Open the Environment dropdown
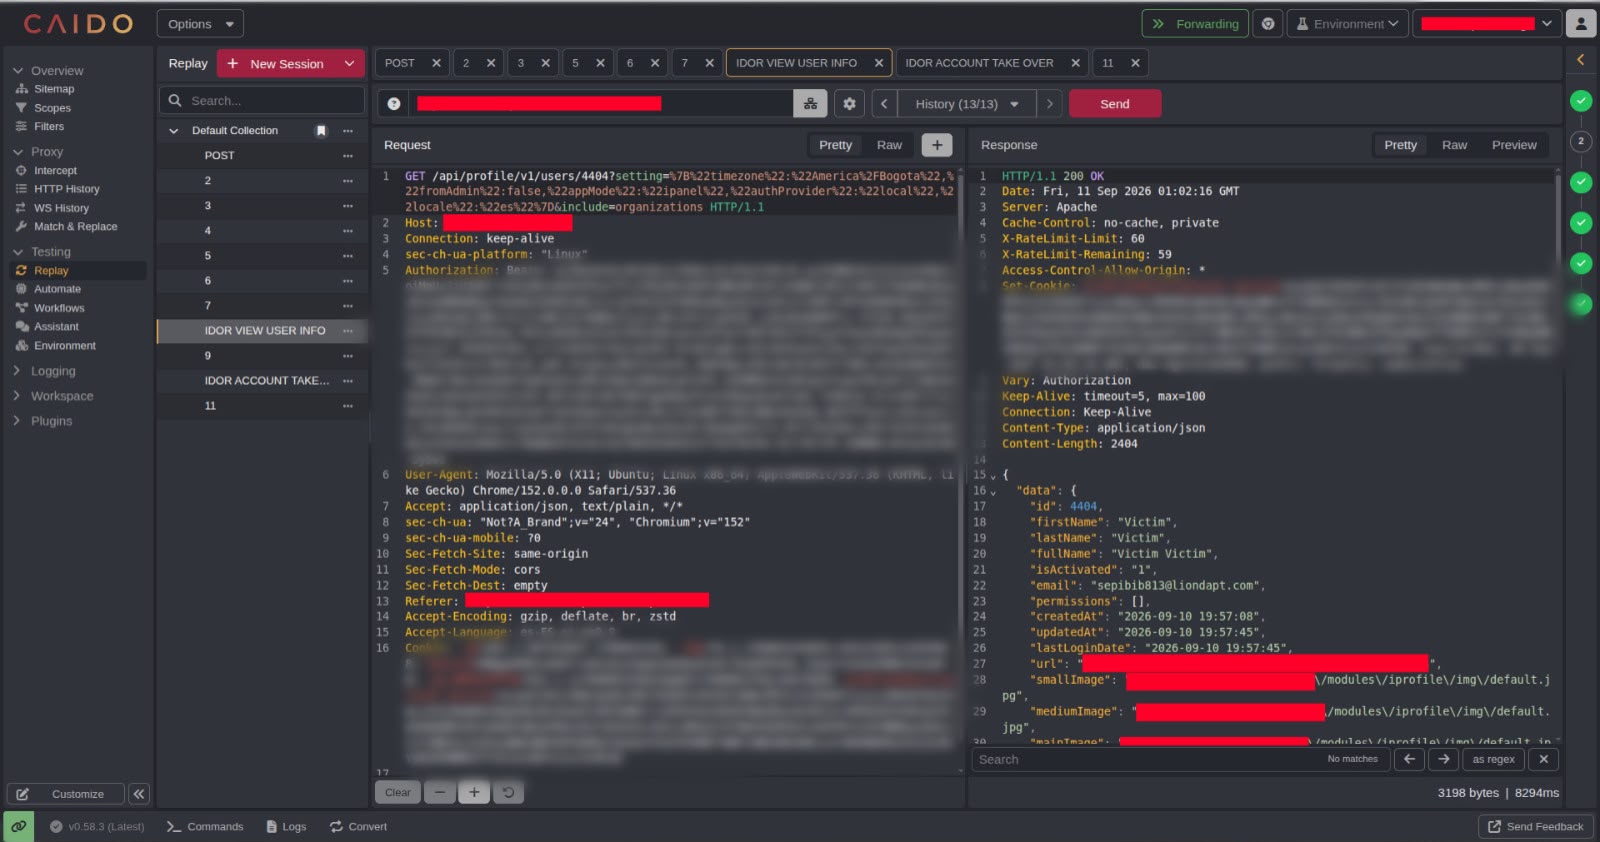The image size is (1600, 842). click(x=1347, y=24)
